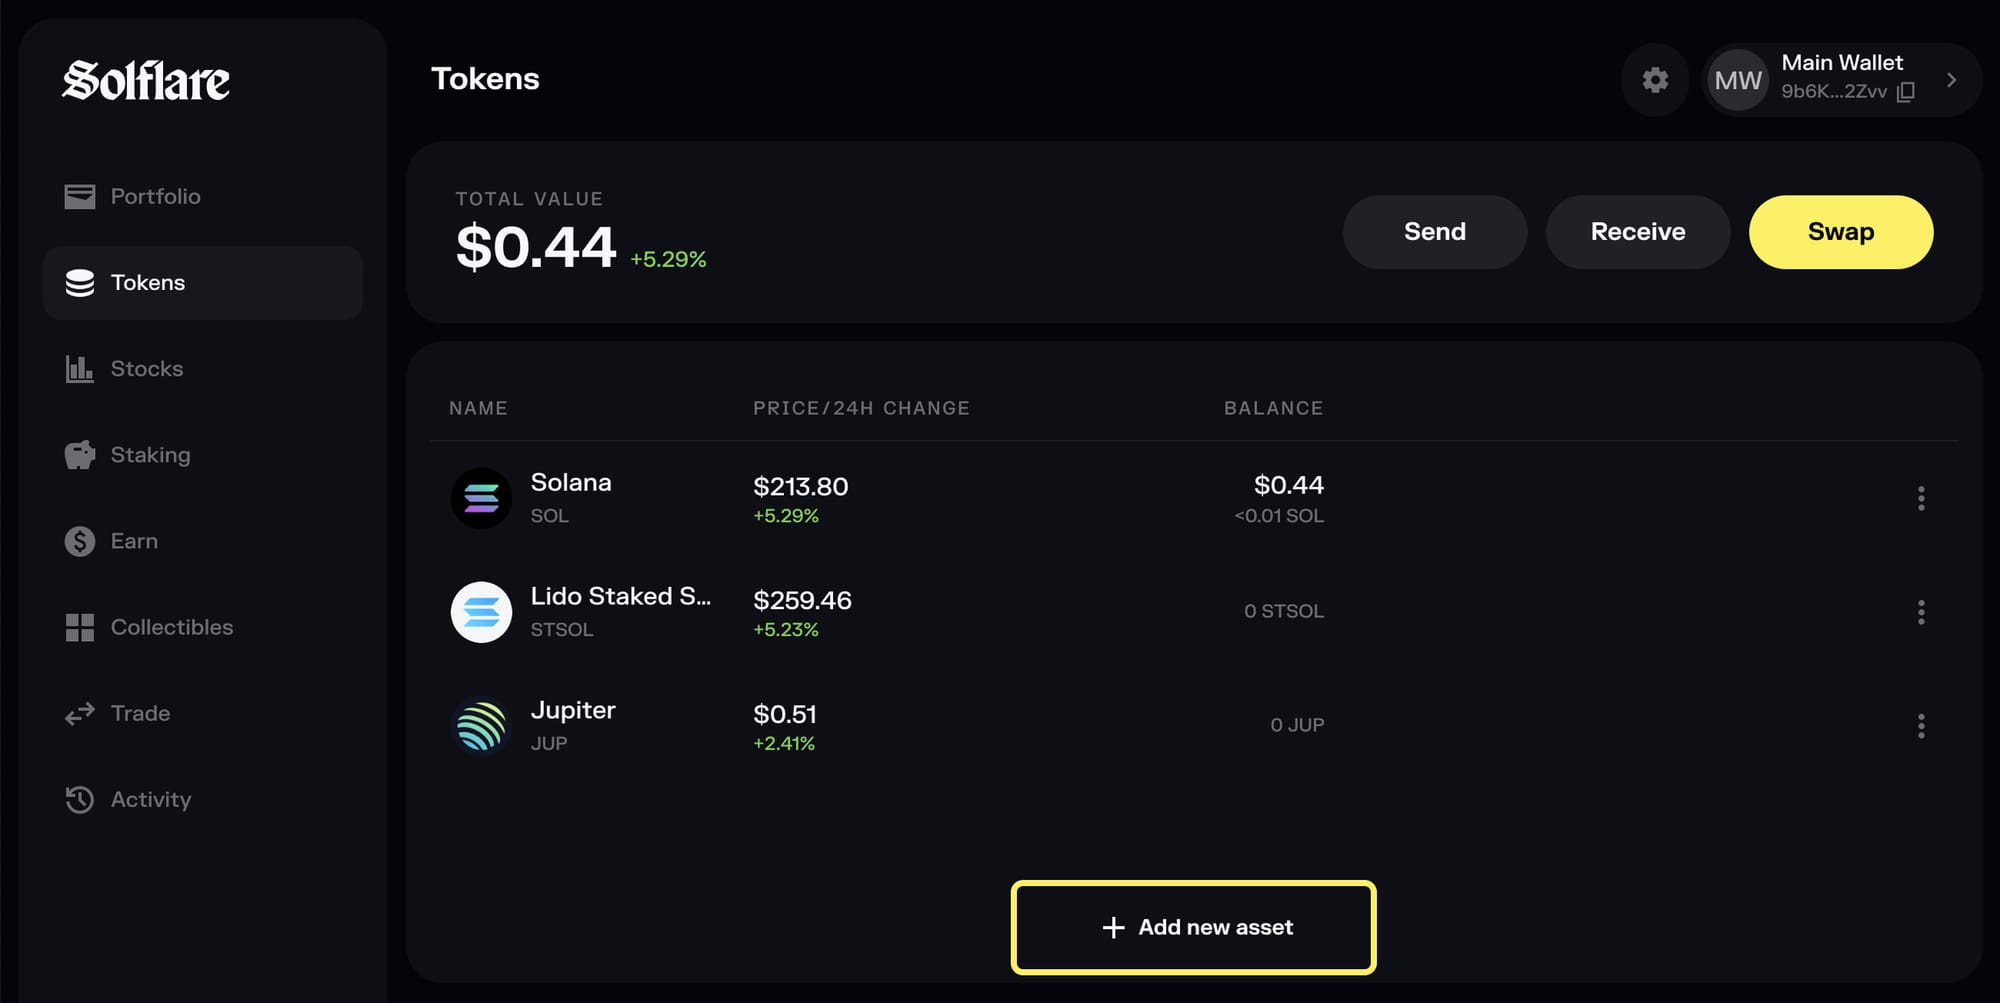Image resolution: width=2000 pixels, height=1003 pixels.
Task: Open the options menu for Jupiter row
Action: [x=1921, y=724]
